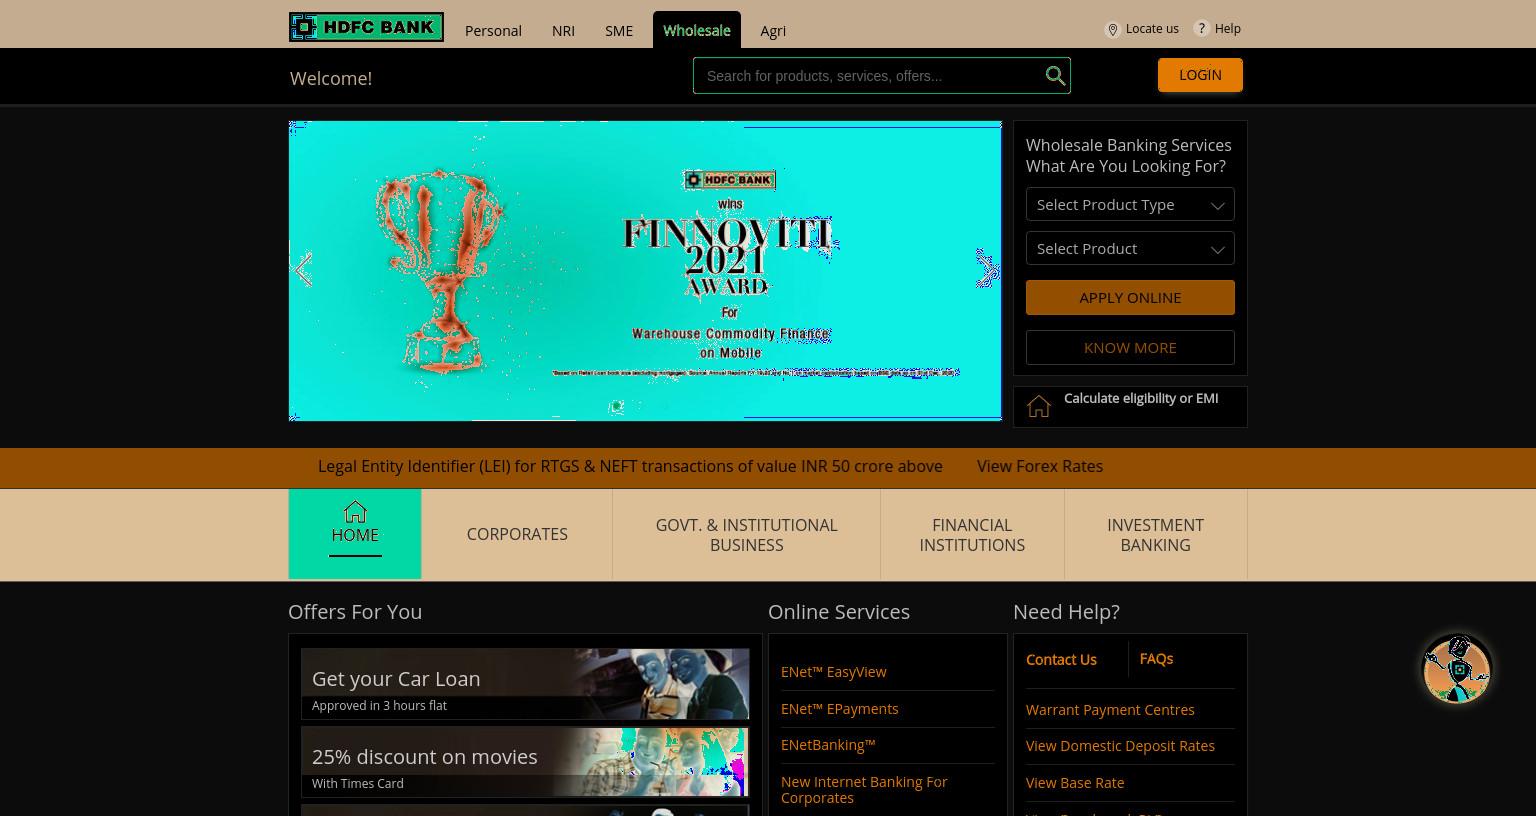This screenshot has width=1536, height=816.
Task: Switch to the NRI tab
Action: tap(563, 30)
